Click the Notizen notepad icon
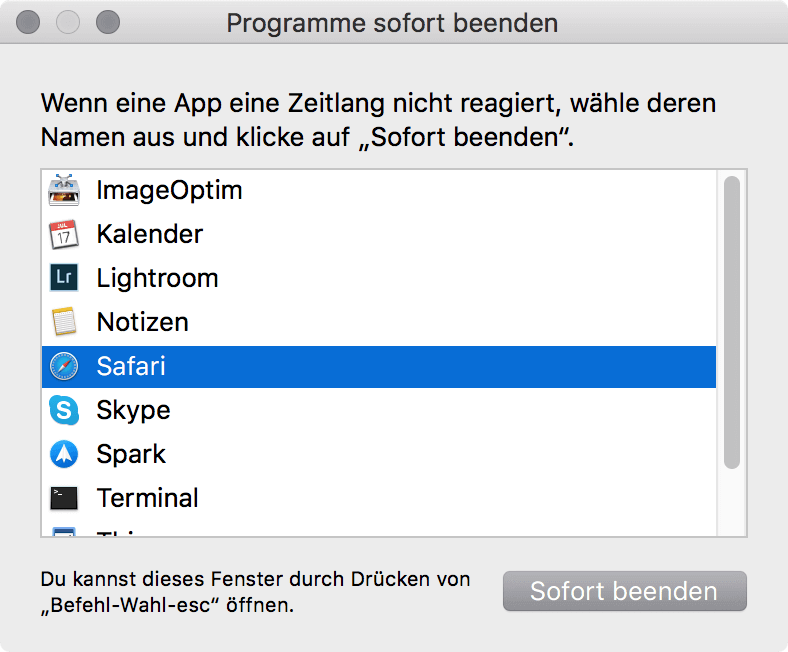788x652 pixels. 64,322
